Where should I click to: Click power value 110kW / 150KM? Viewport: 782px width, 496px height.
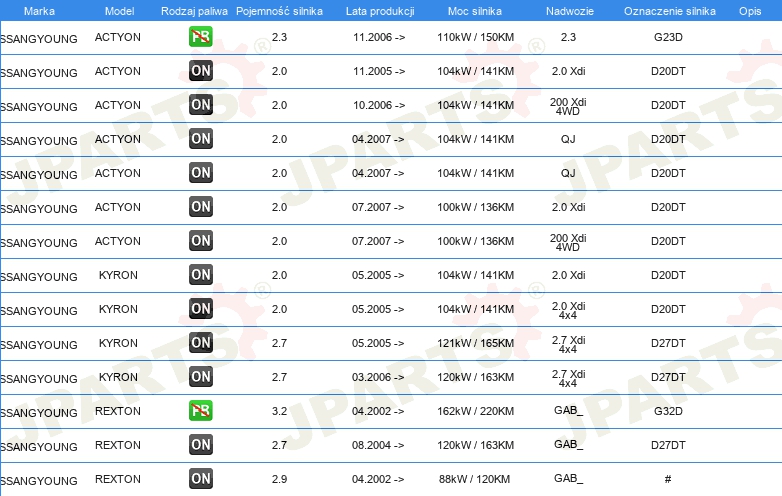[475, 37]
